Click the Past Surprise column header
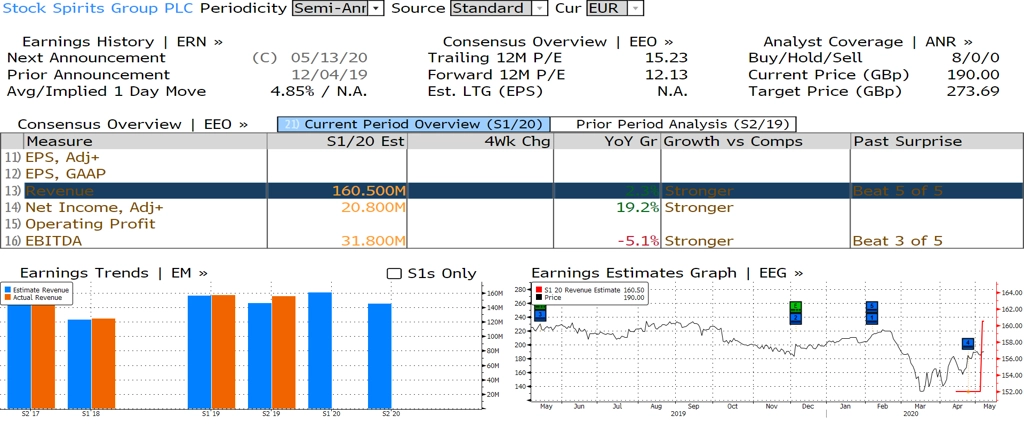The height and width of the screenshot is (424, 1024). point(936,141)
